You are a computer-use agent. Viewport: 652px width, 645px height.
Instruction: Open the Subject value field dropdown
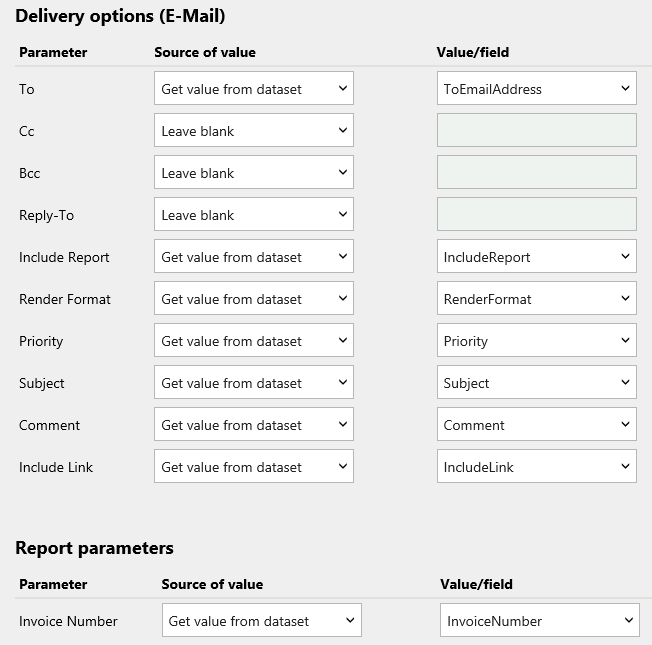point(536,383)
